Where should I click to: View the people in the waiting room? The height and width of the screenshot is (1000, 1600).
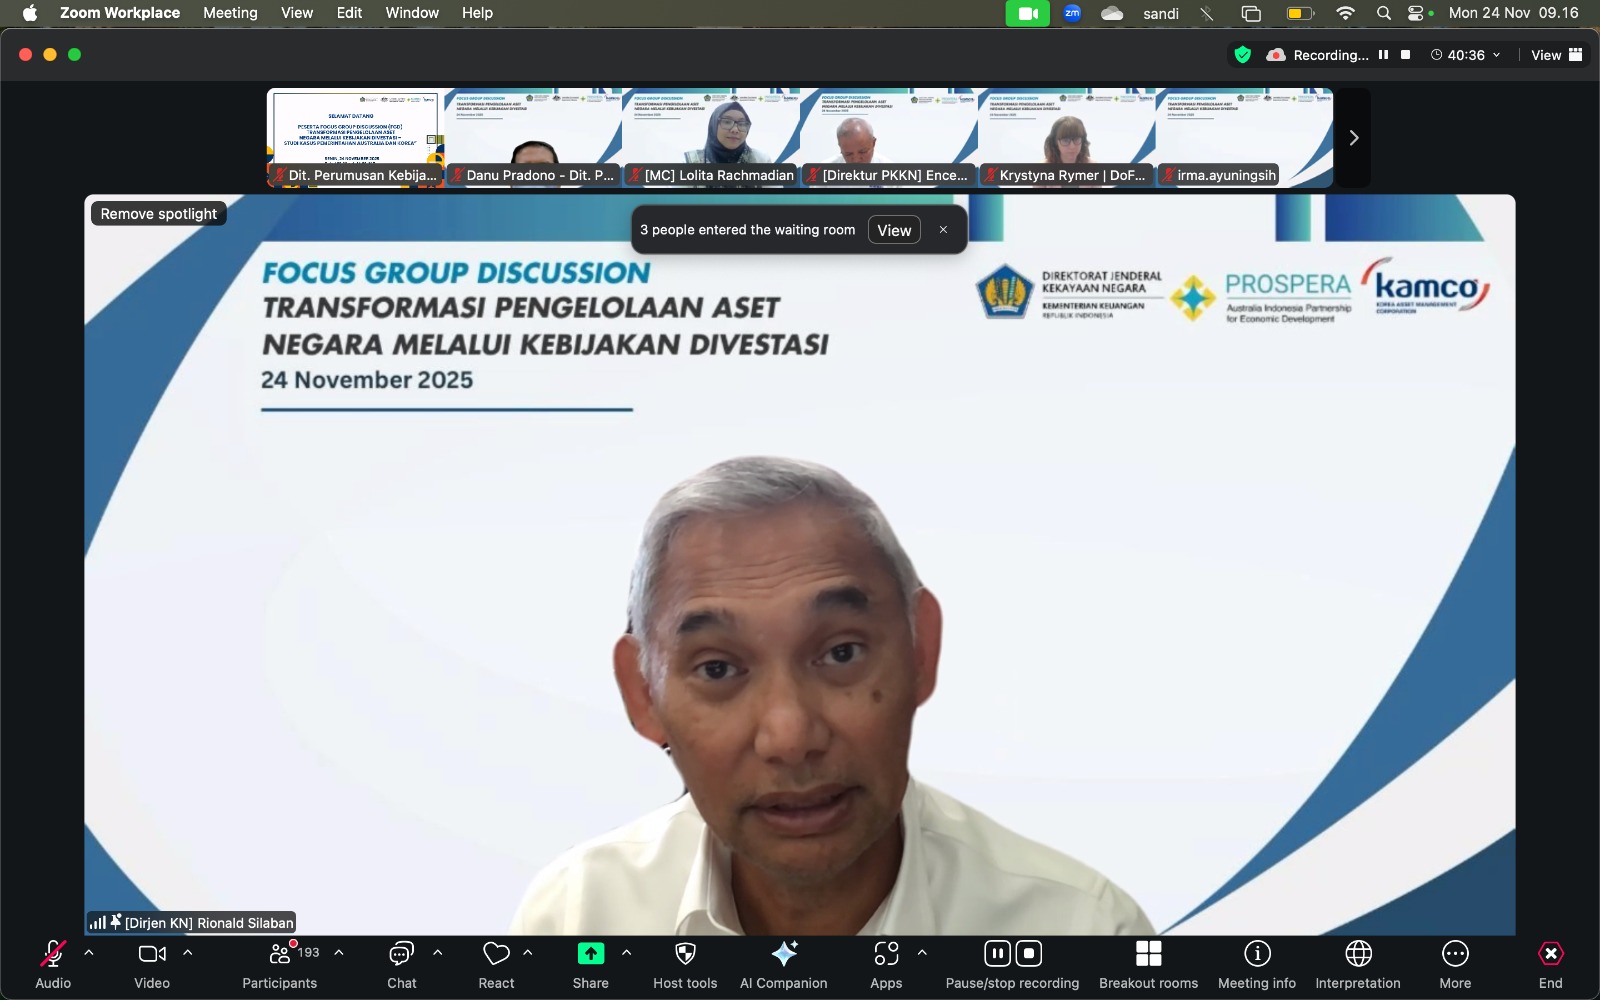click(893, 229)
